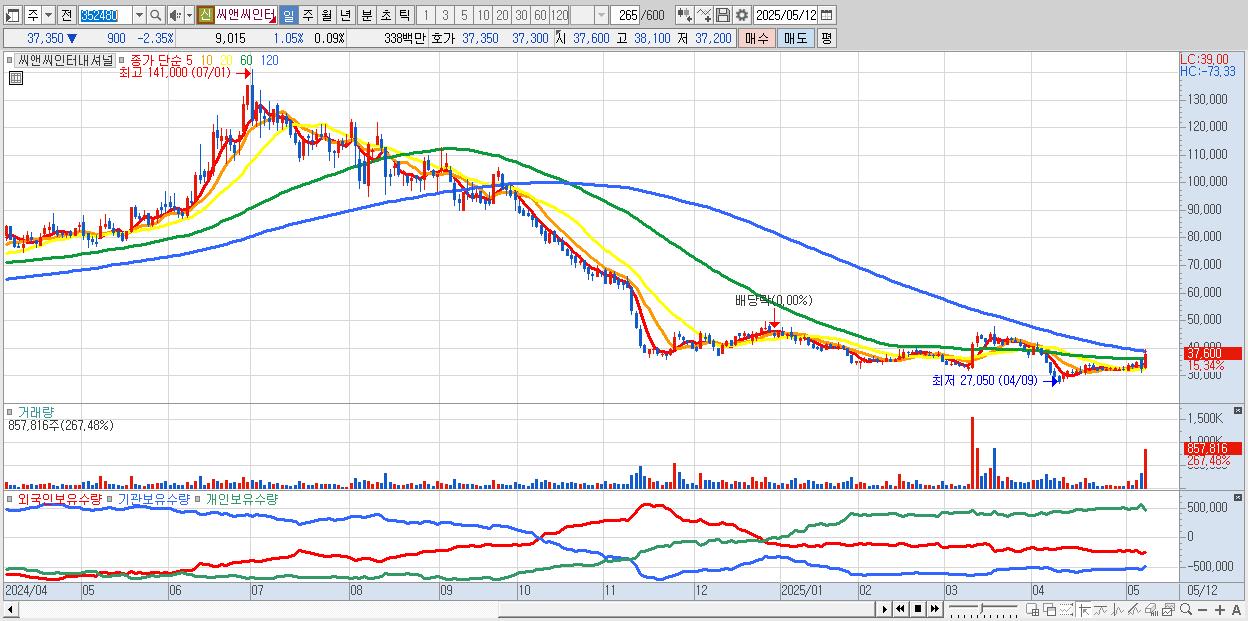Click the vertical line analysis tool icon
Screen dimensions: 1248x621
click(1118, 610)
